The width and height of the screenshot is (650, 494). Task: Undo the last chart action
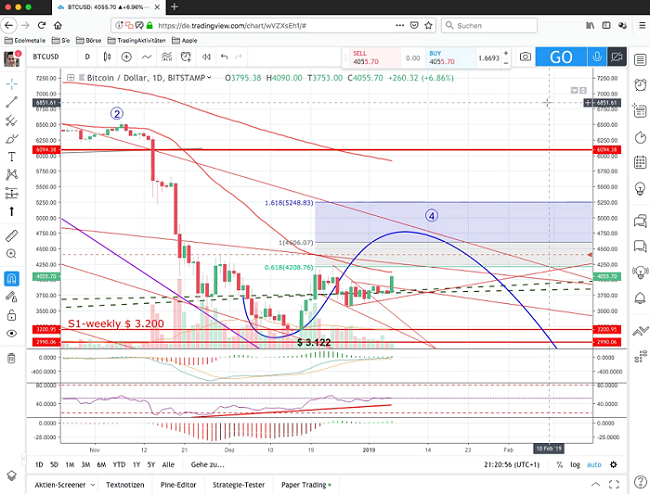click(x=224, y=57)
